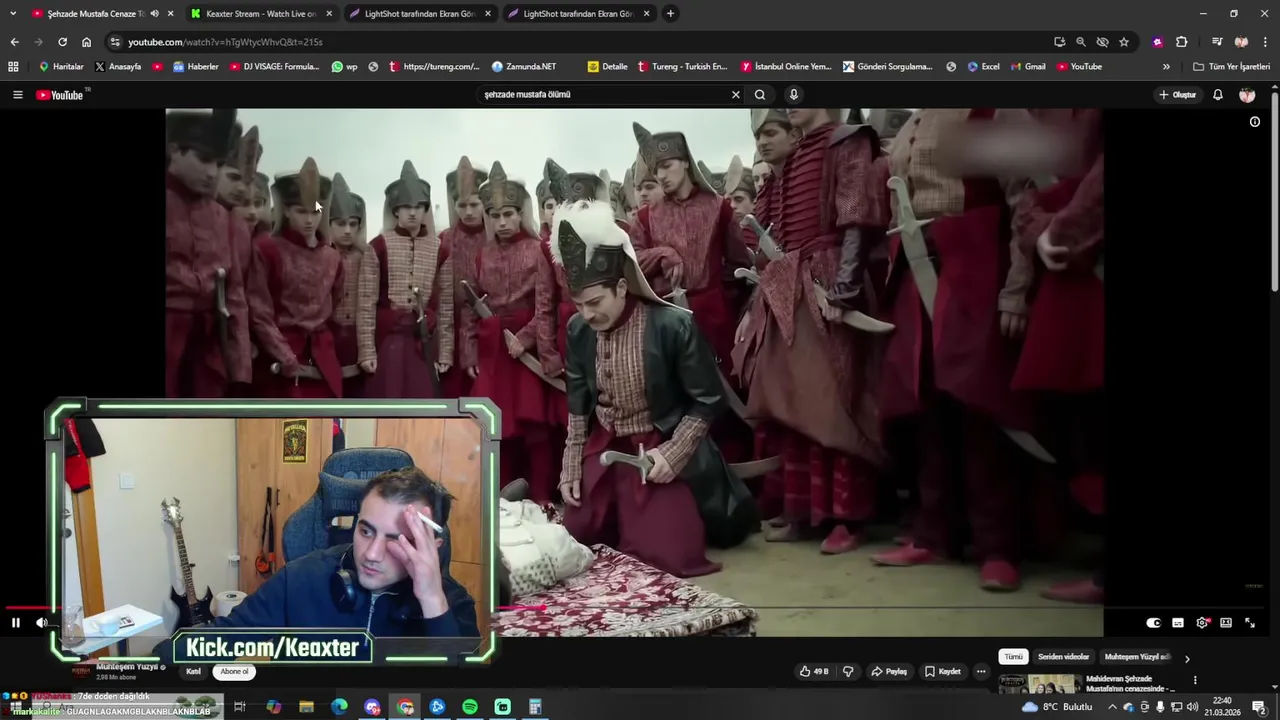Open the player settings gear
The image size is (1280, 720).
tap(1202, 623)
